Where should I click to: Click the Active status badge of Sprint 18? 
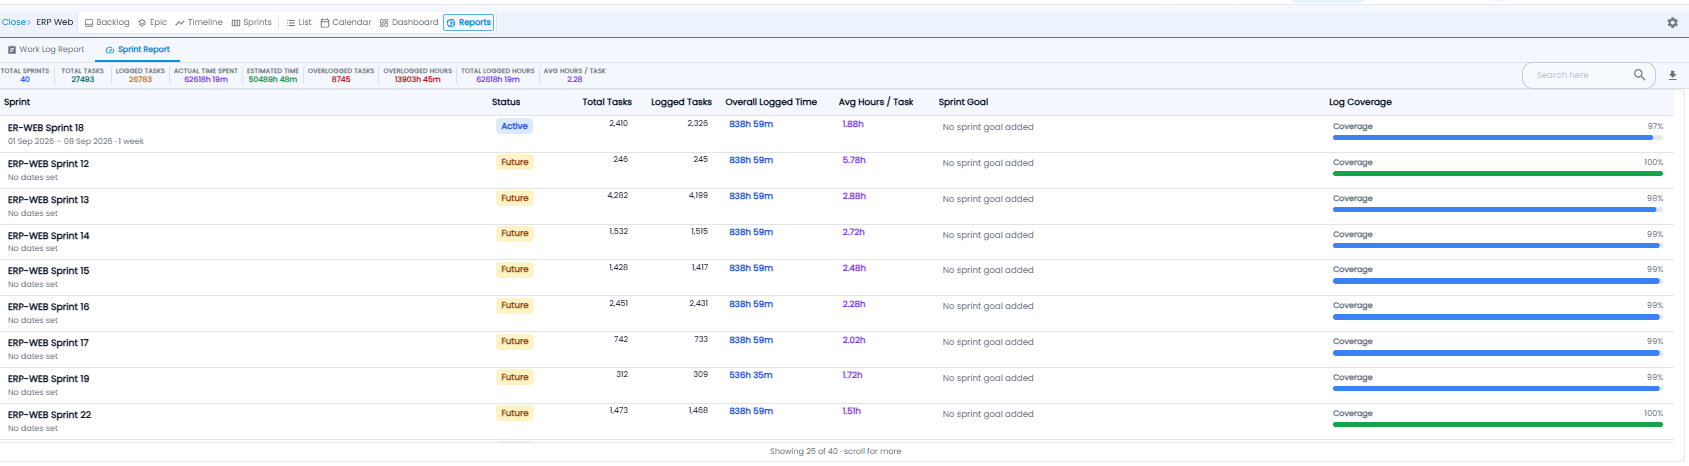coord(515,126)
